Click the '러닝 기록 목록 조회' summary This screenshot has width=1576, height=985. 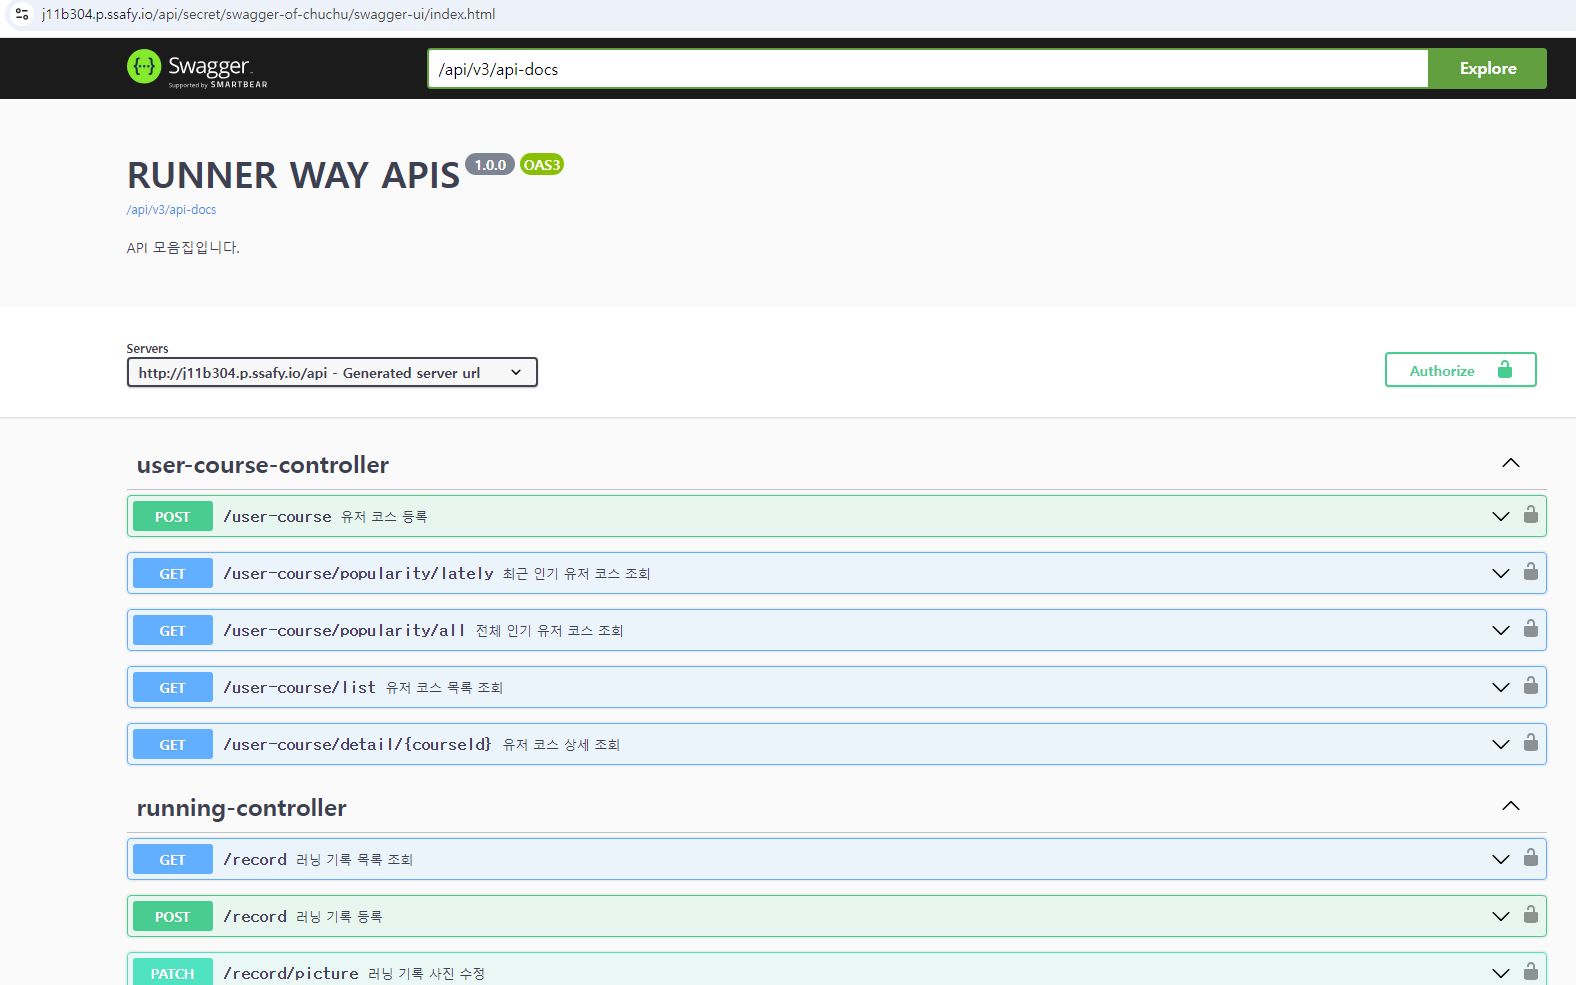point(354,860)
